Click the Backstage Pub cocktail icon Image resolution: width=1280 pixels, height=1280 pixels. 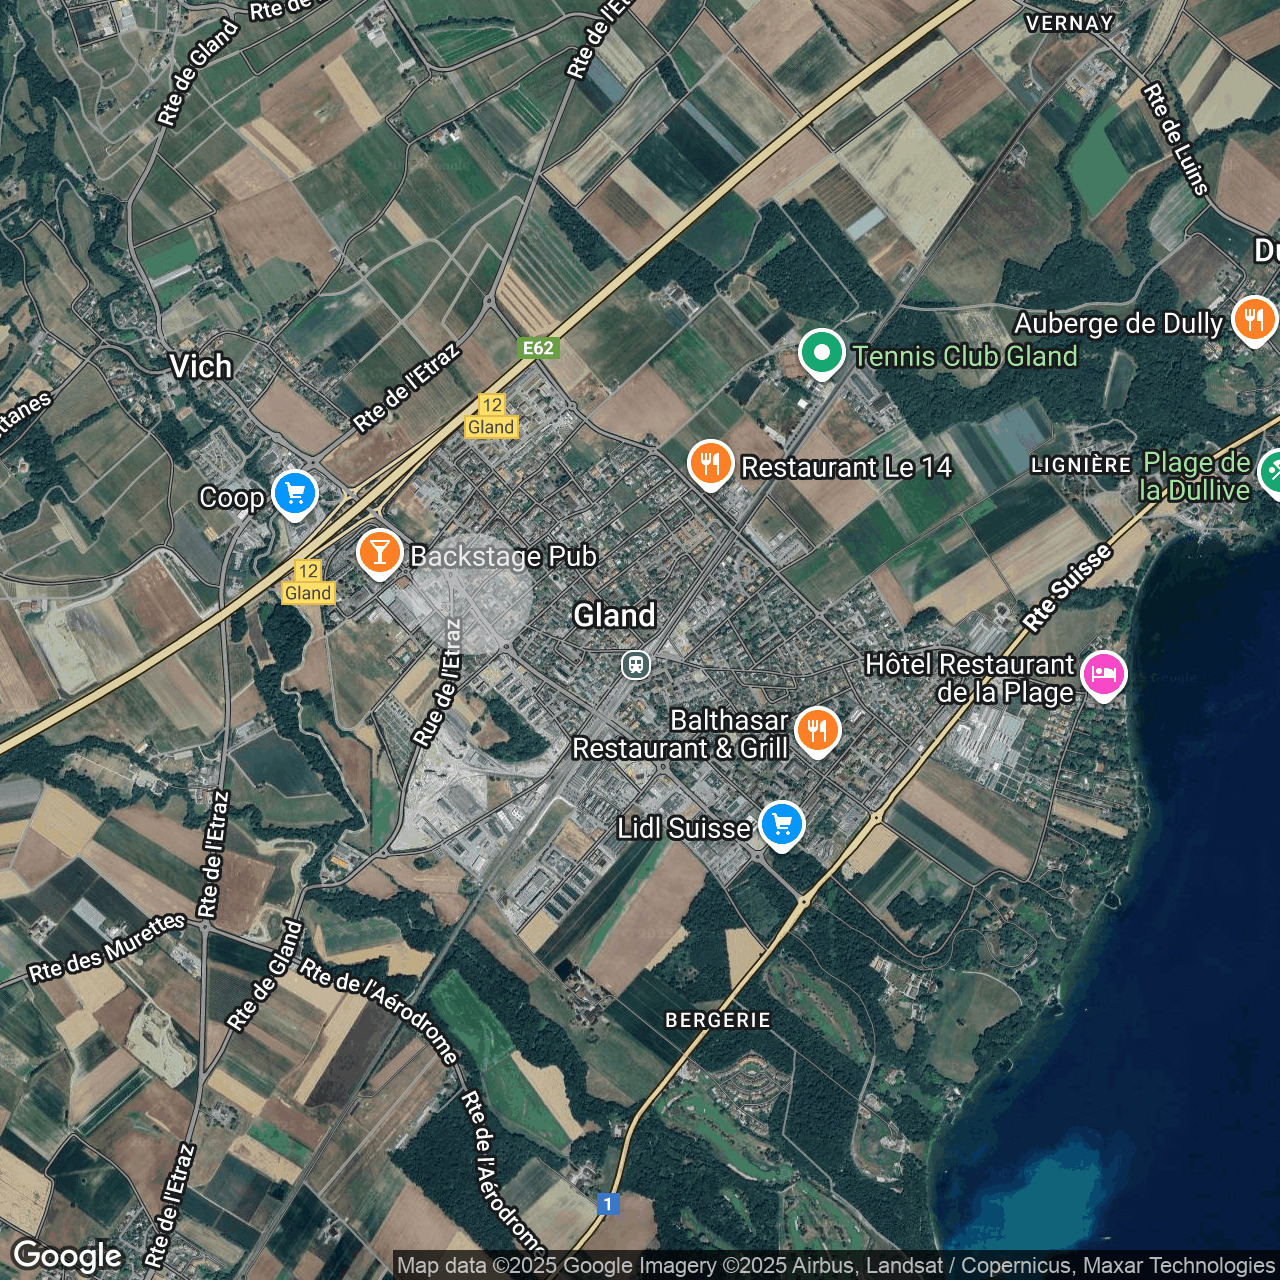click(x=379, y=552)
